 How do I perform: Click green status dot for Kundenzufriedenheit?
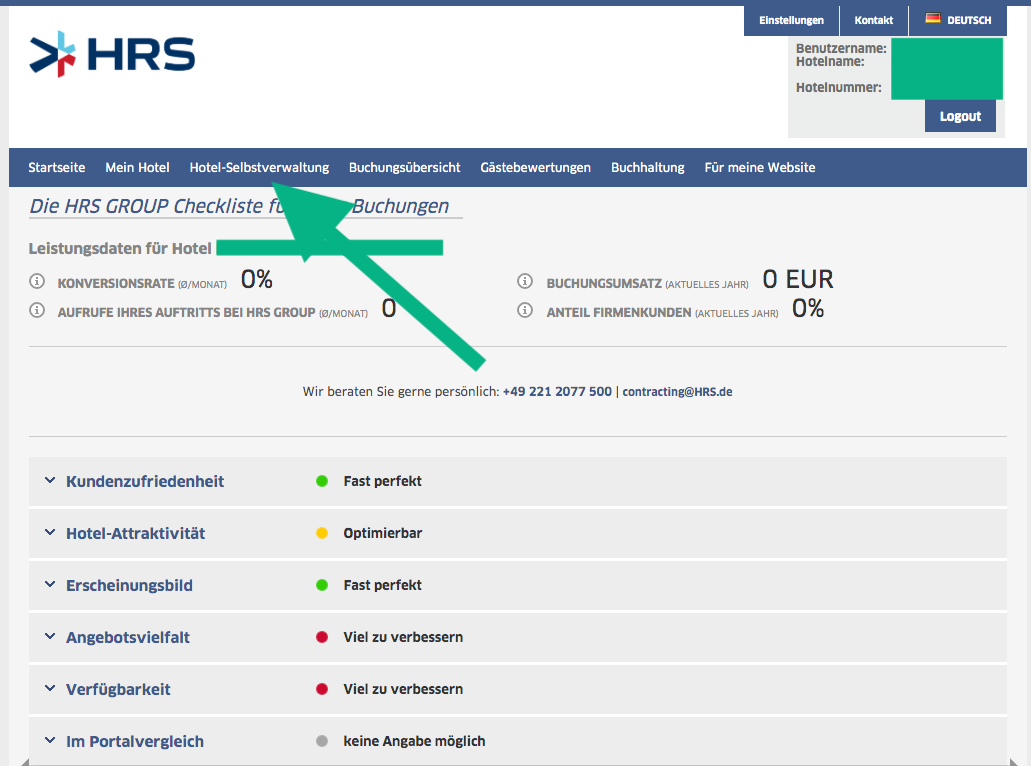pyautogui.click(x=322, y=481)
